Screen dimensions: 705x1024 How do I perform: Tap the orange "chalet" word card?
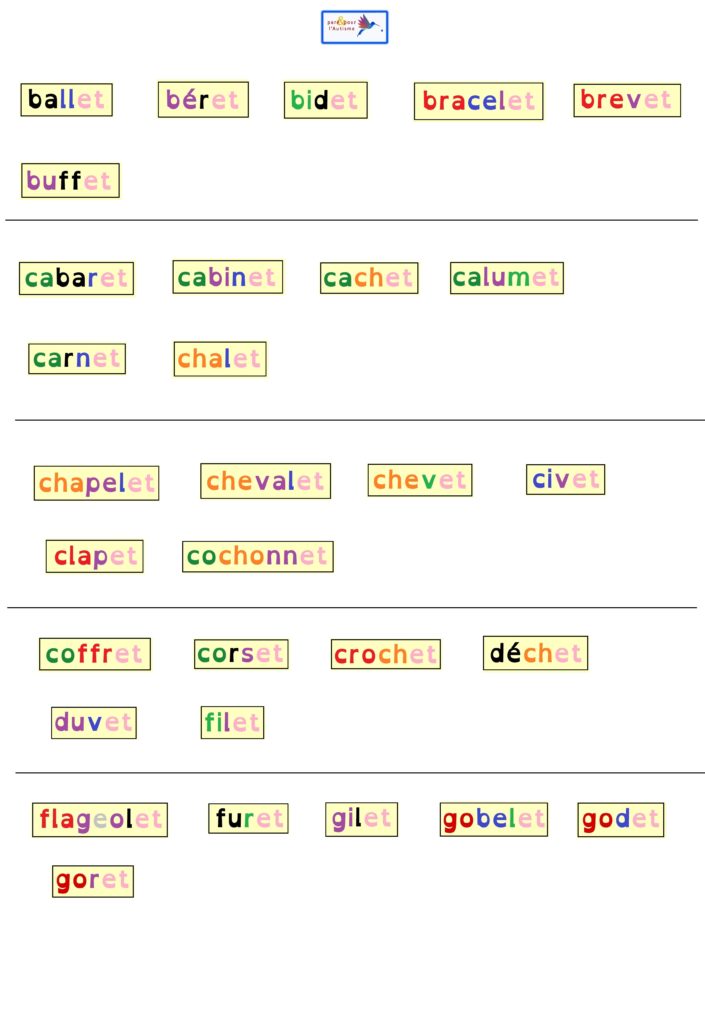pos(220,359)
